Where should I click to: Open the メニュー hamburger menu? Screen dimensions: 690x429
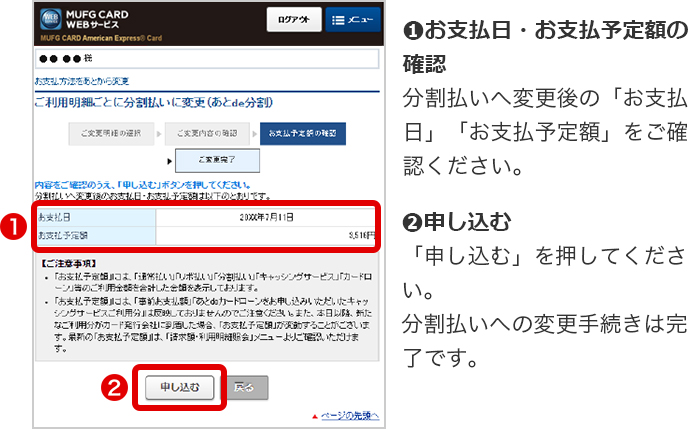click(349, 21)
